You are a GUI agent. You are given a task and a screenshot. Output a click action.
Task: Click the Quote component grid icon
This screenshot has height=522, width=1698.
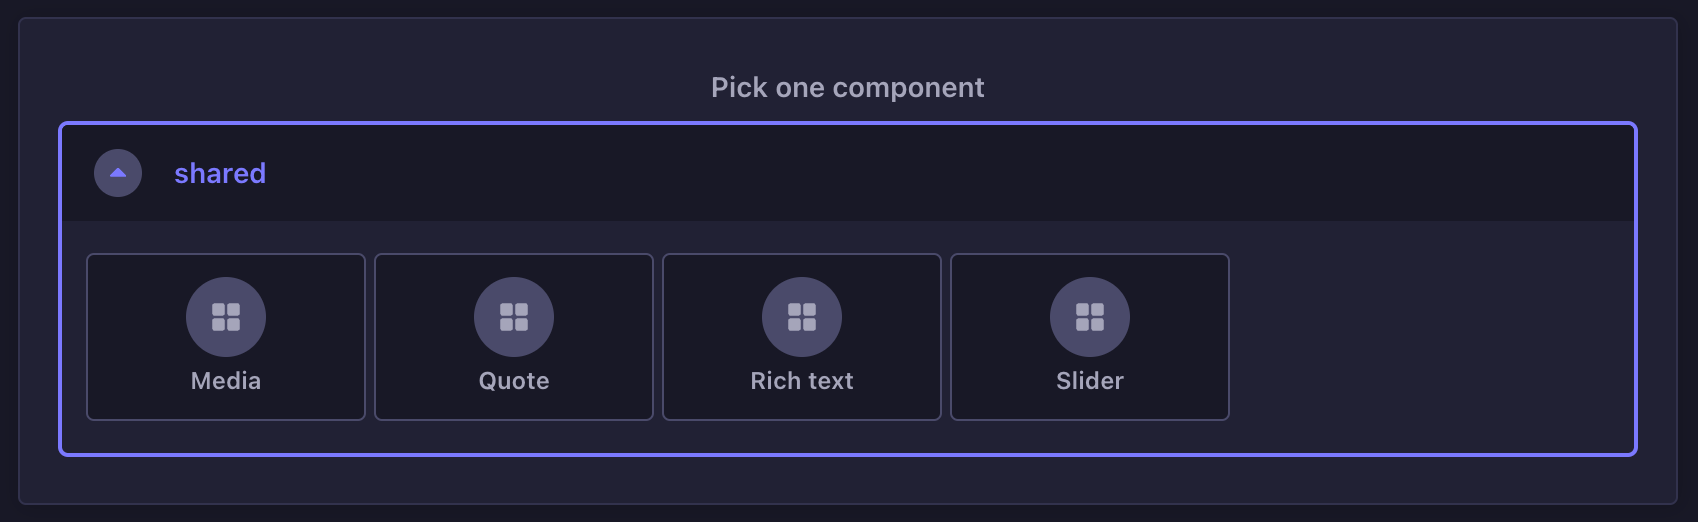click(514, 317)
